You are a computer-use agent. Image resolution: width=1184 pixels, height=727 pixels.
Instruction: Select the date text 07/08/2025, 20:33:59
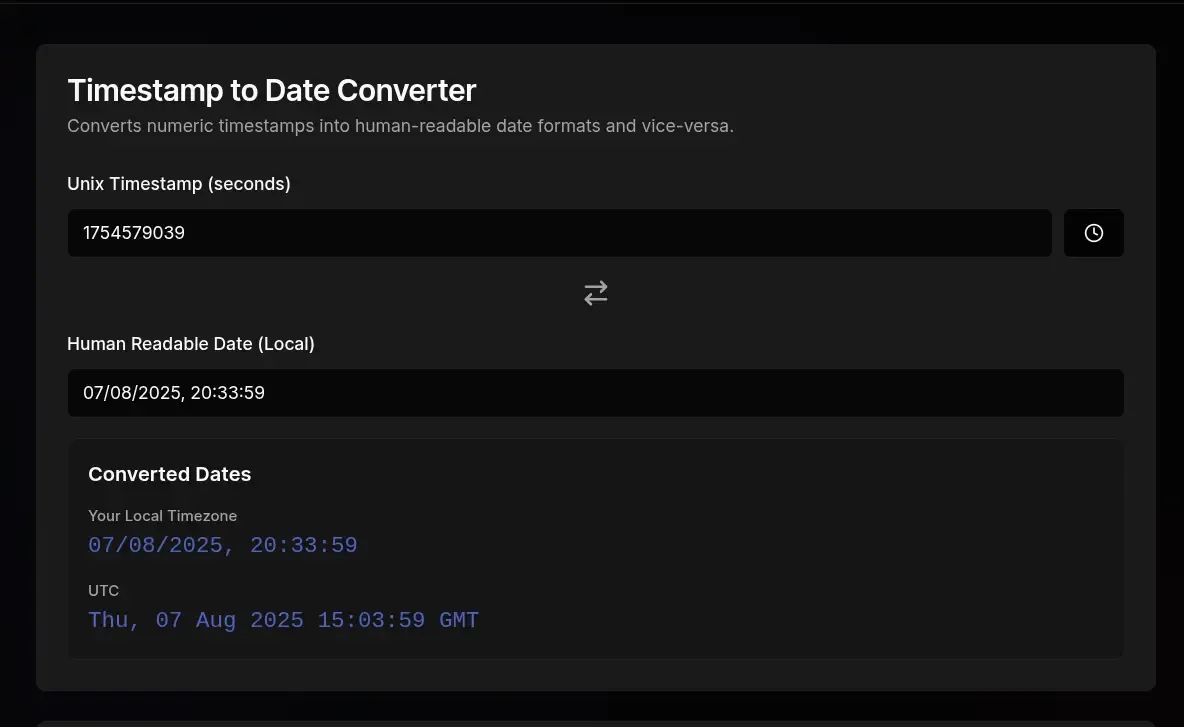(x=173, y=392)
